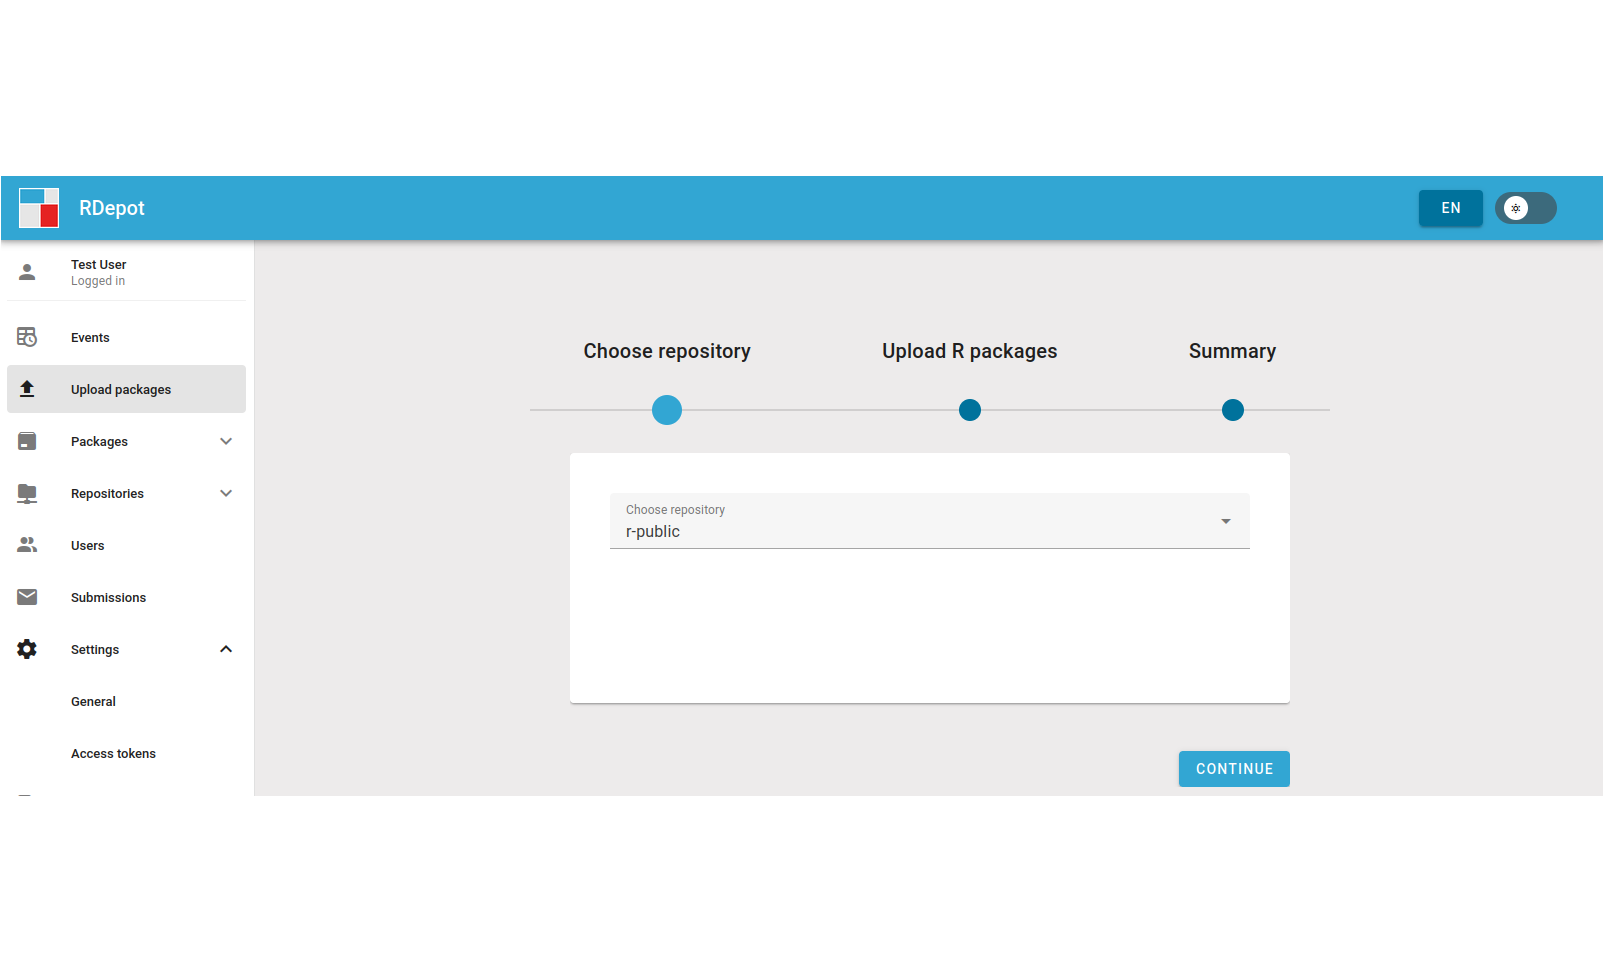Click the Users people icon
The height and width of the screenshot is (973, 1605).
(27, 545)
